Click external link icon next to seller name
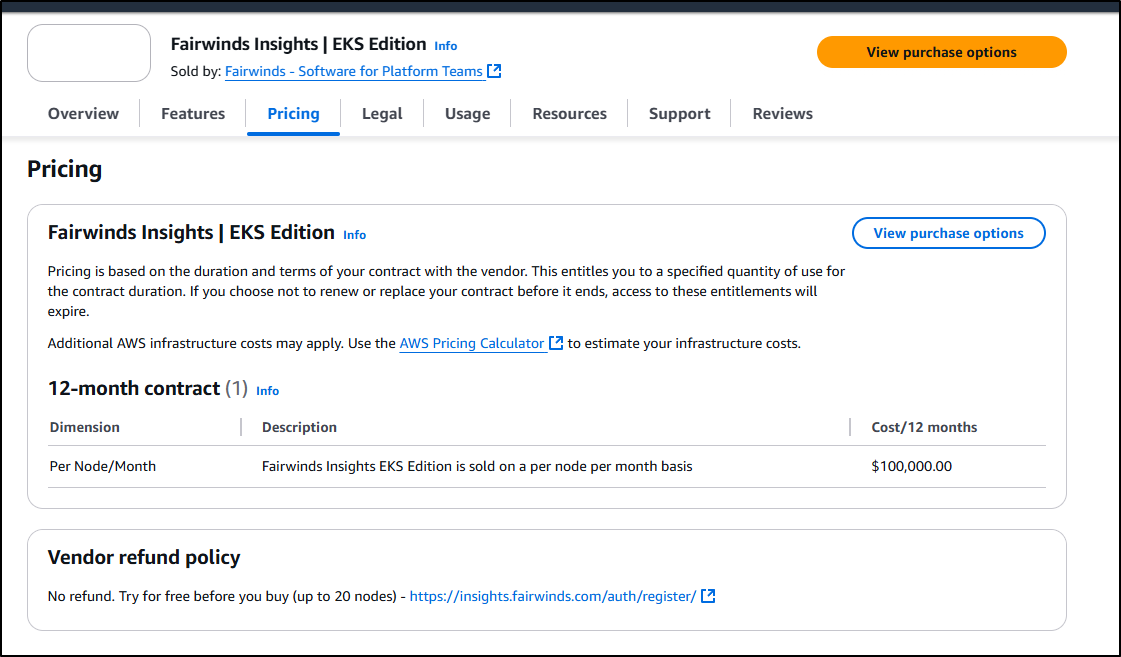1121x657 pixels. [494, 71]
